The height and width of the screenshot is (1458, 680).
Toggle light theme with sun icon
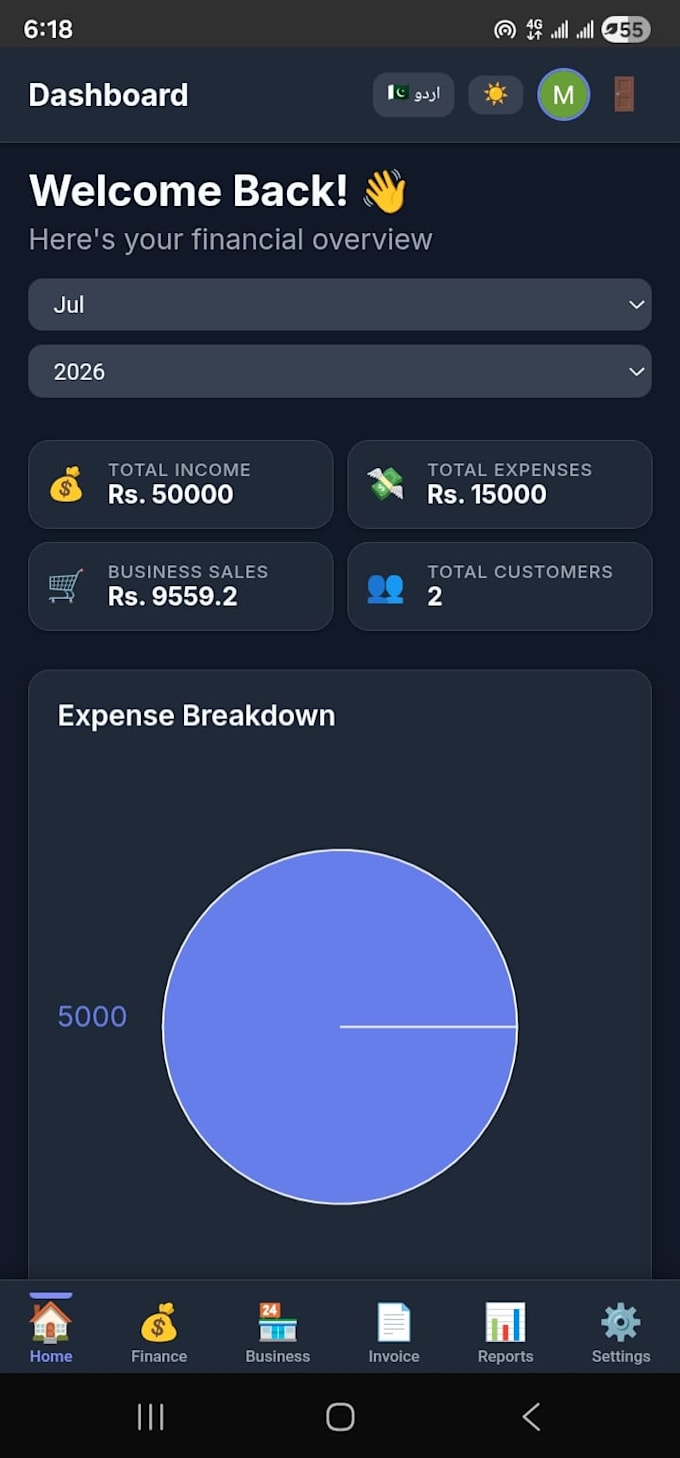(495, 94)
